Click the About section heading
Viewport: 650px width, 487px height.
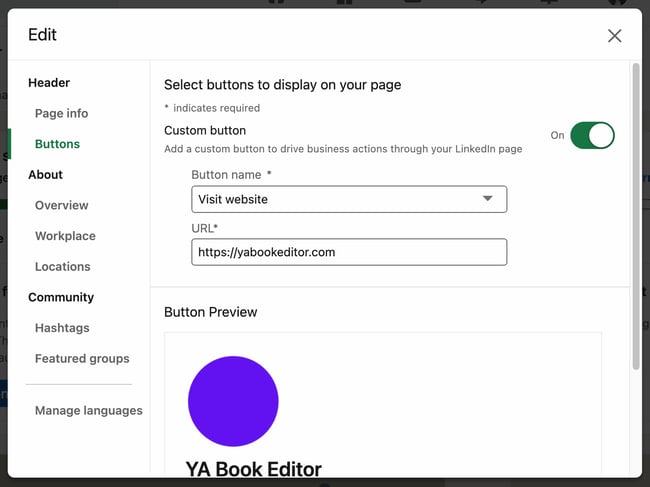coord(45,174)
